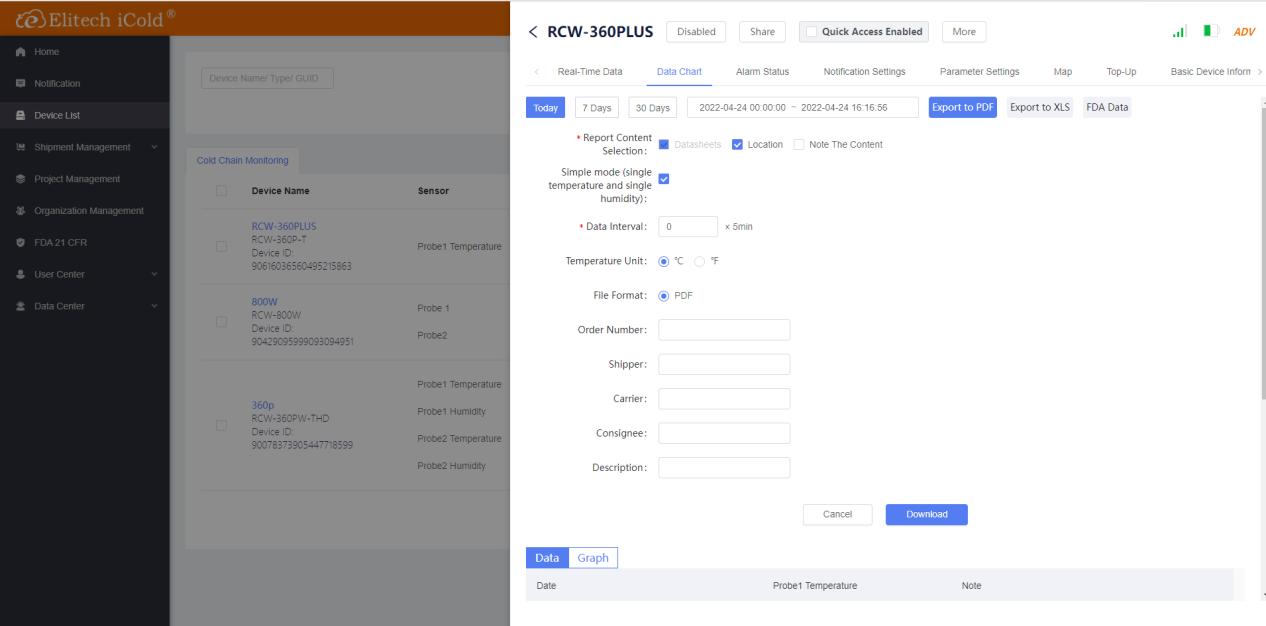Open the date range picker field

click(x=803, y=108)
